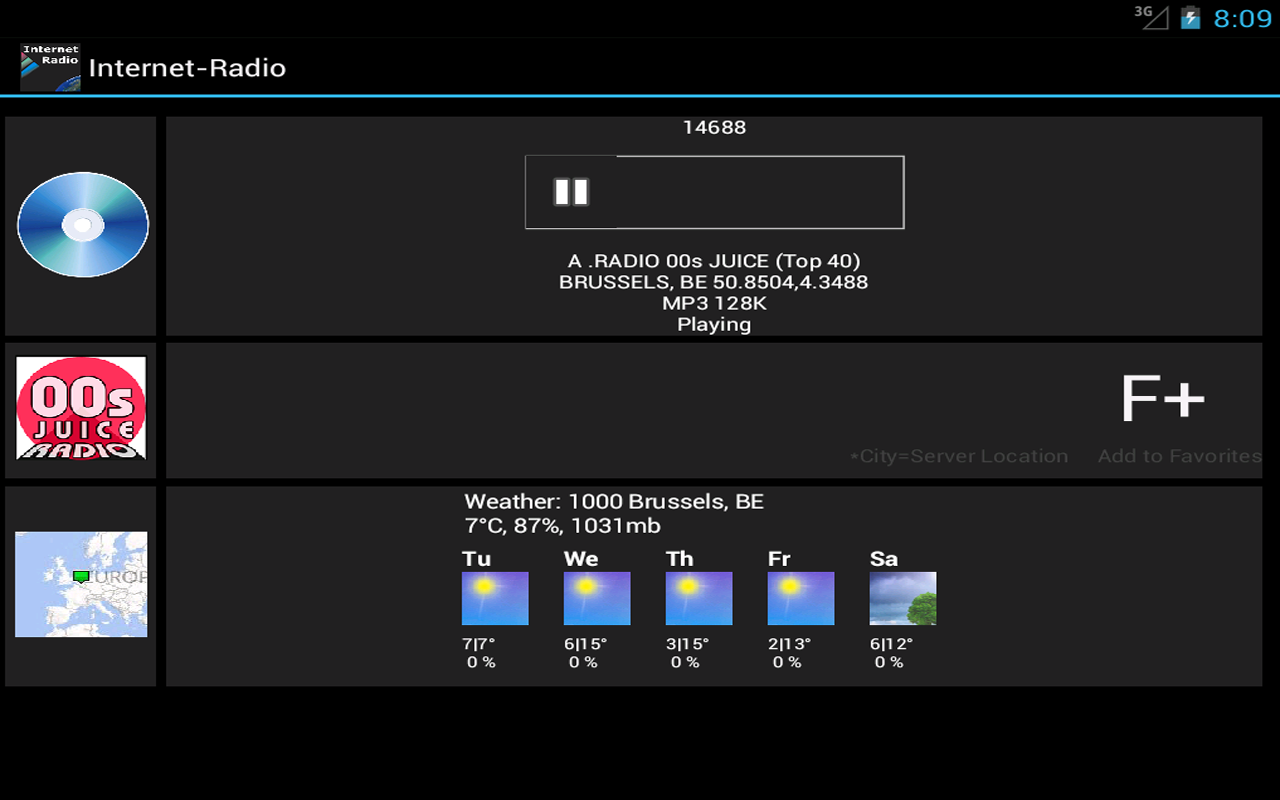This screenshot has height=800, width=1280.
Task: Open Tuesday's sunny weather icon
Action: pos(497,598)
